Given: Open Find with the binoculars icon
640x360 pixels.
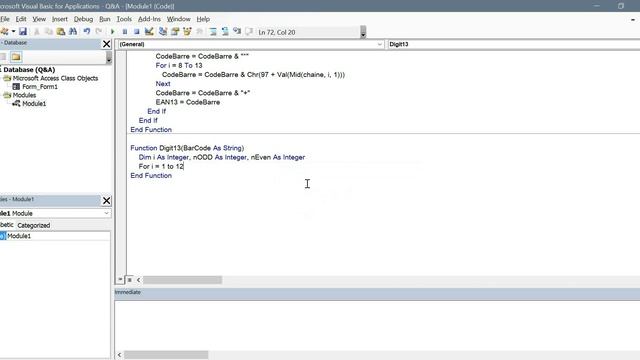Looking at the screenshot, I should coord(73,31).
